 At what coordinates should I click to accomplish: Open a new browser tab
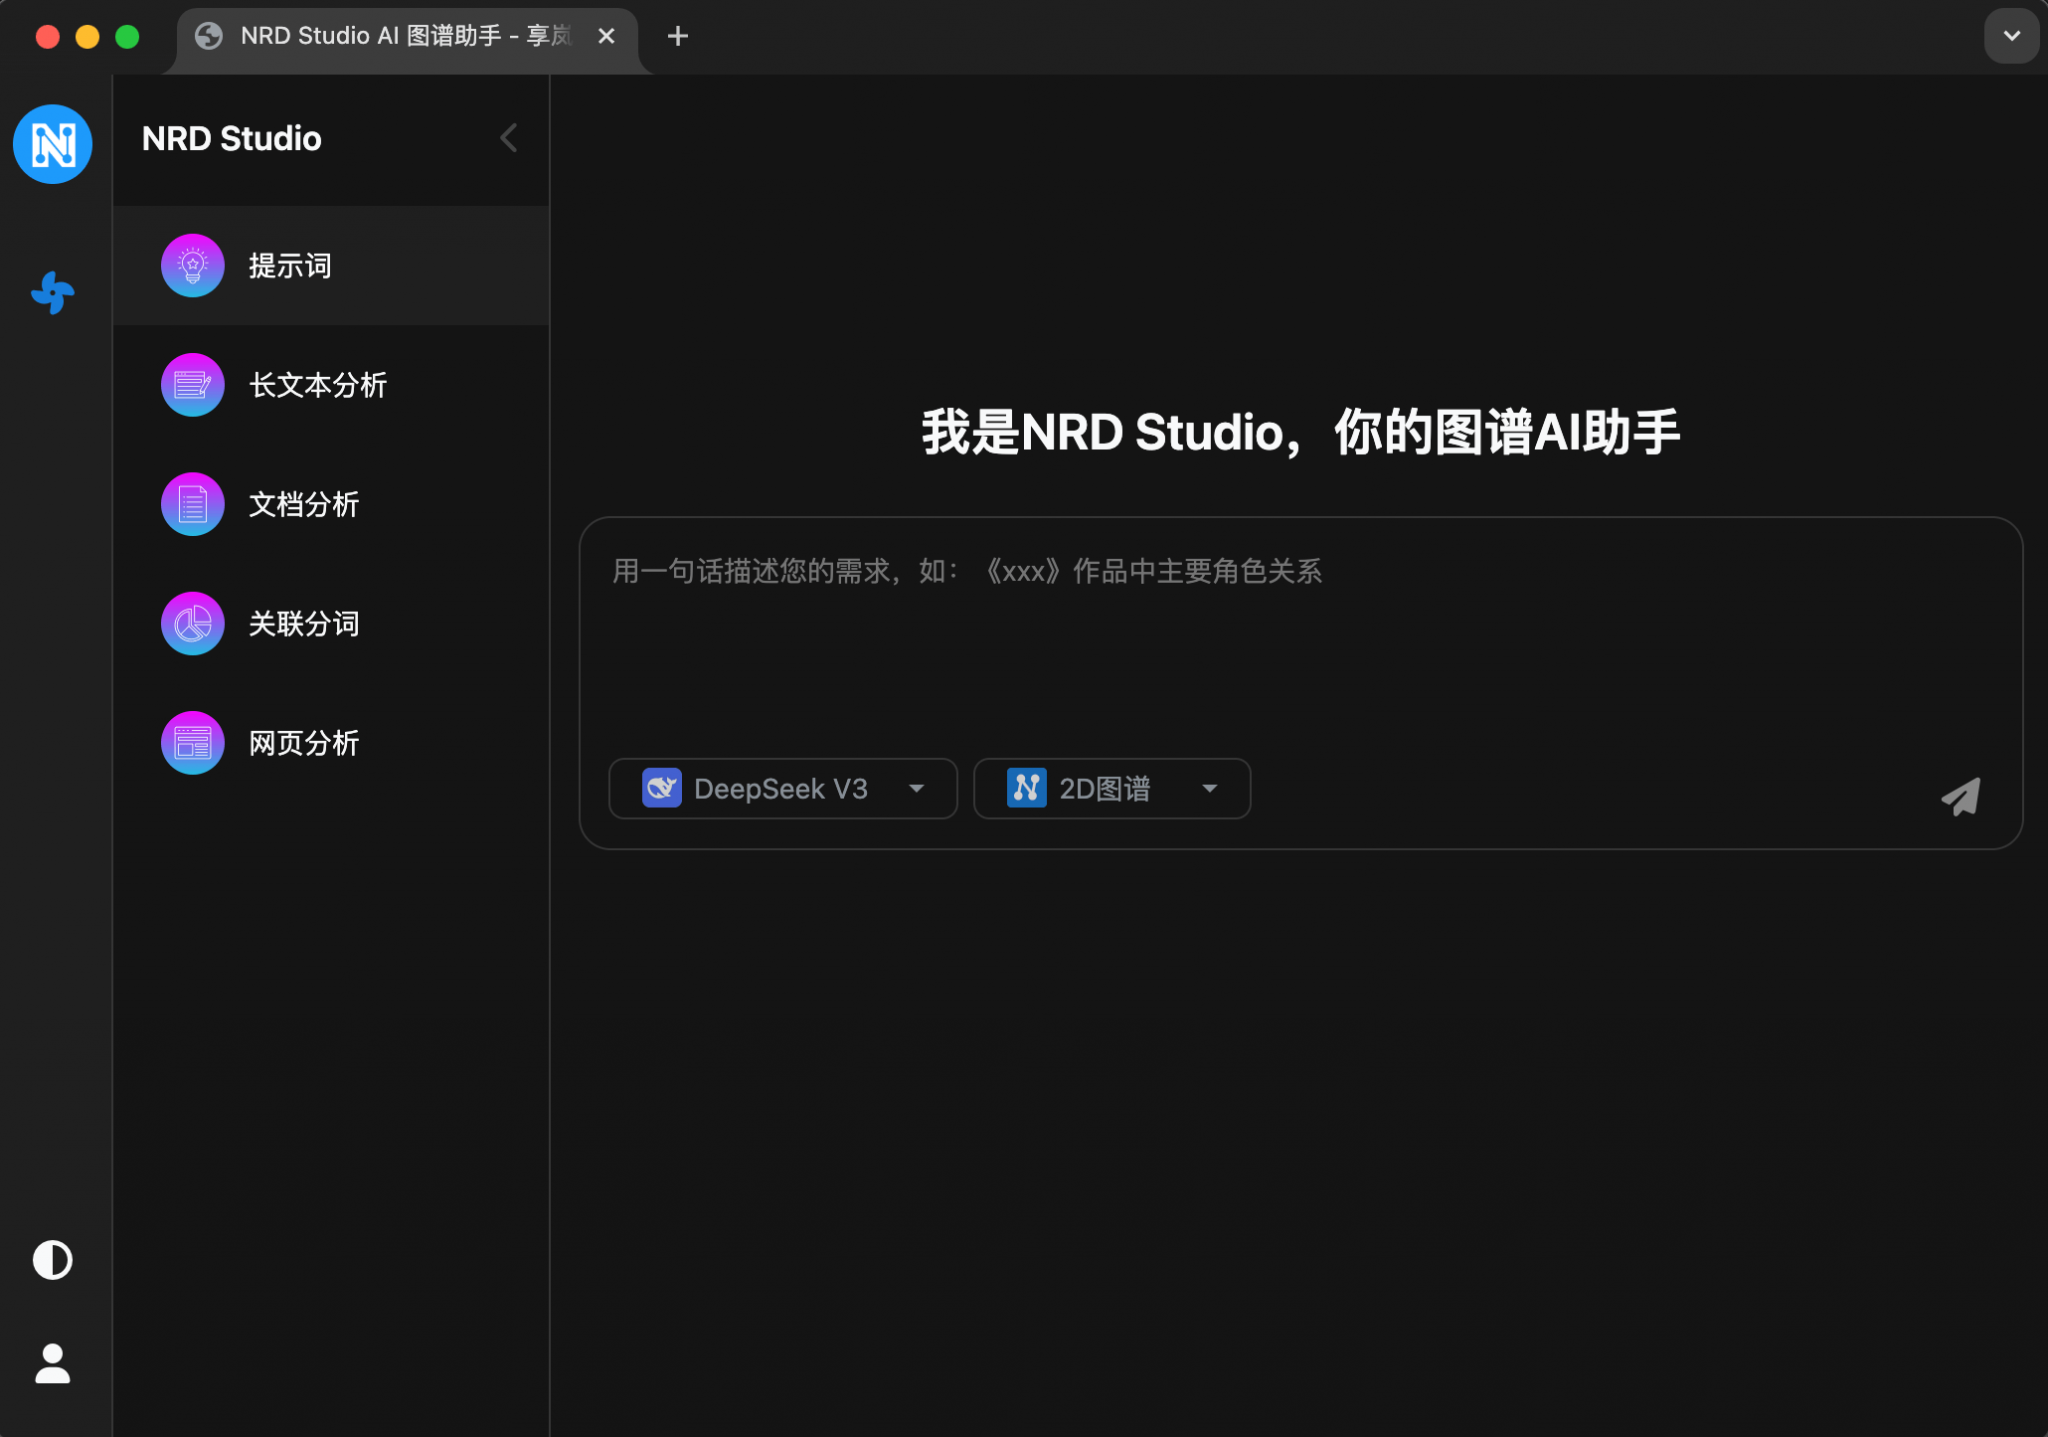pos(677,36)
